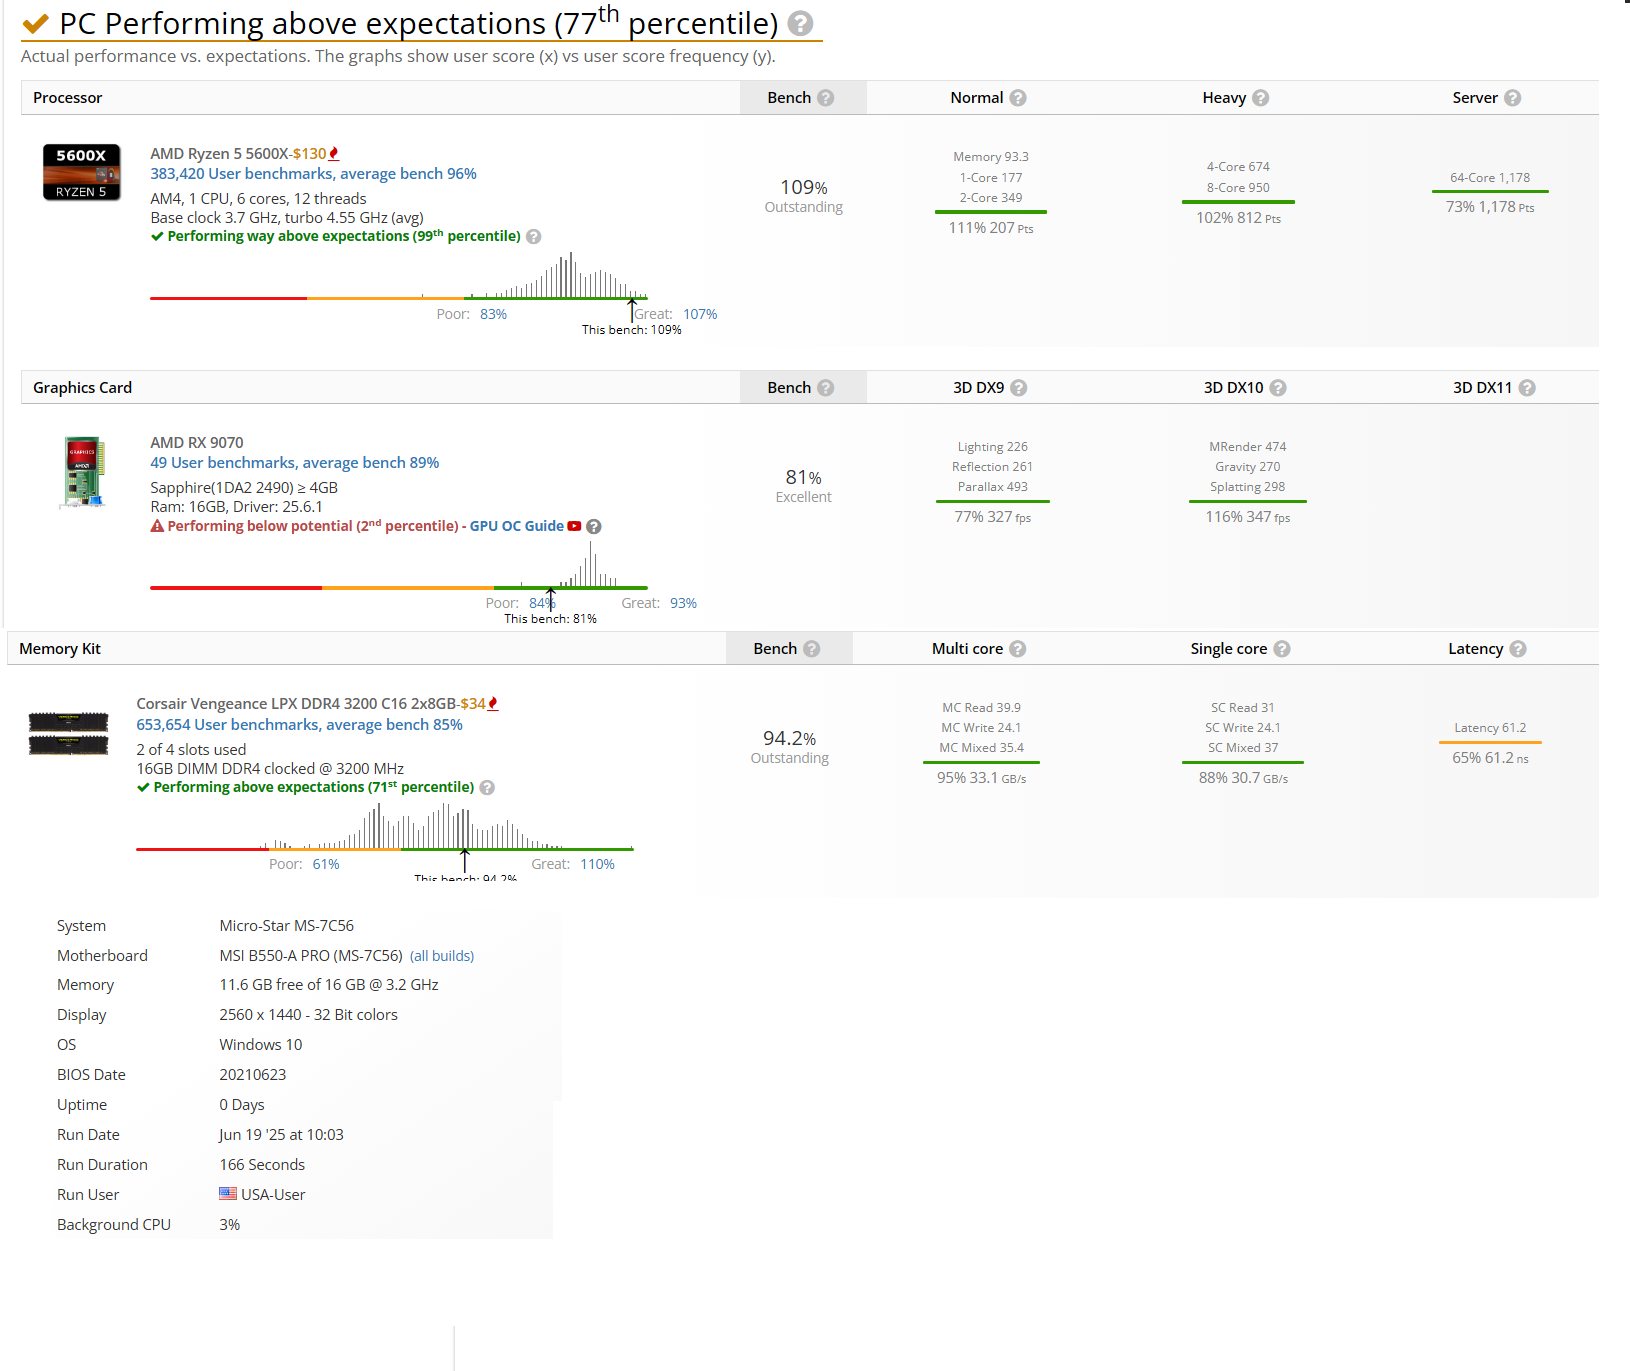Click the USA flag icon beside Run User
The image size is (1630, 1371).
[x=228, y=1194]
